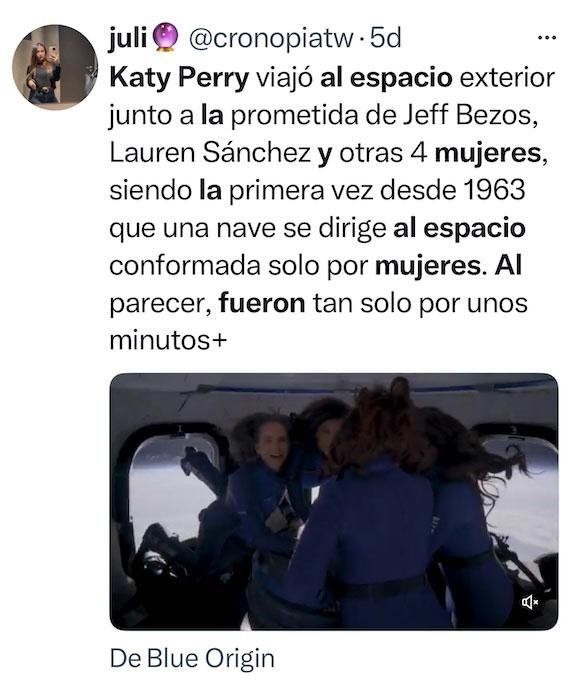This screenshot has width=571, height=680.
Task: Click the bold Al after mujeres.
Action: point(508,265)
